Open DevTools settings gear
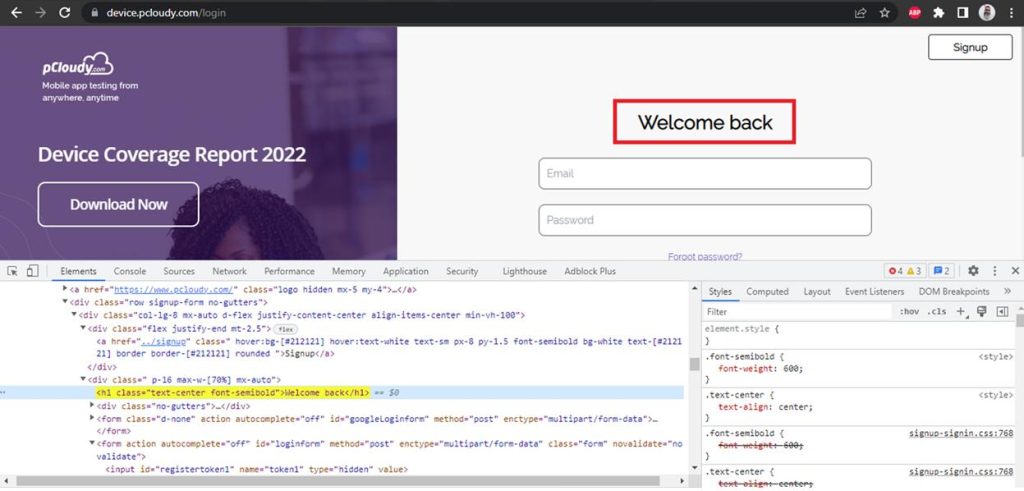Screen dimensions: 1024x491 [972, 271]
